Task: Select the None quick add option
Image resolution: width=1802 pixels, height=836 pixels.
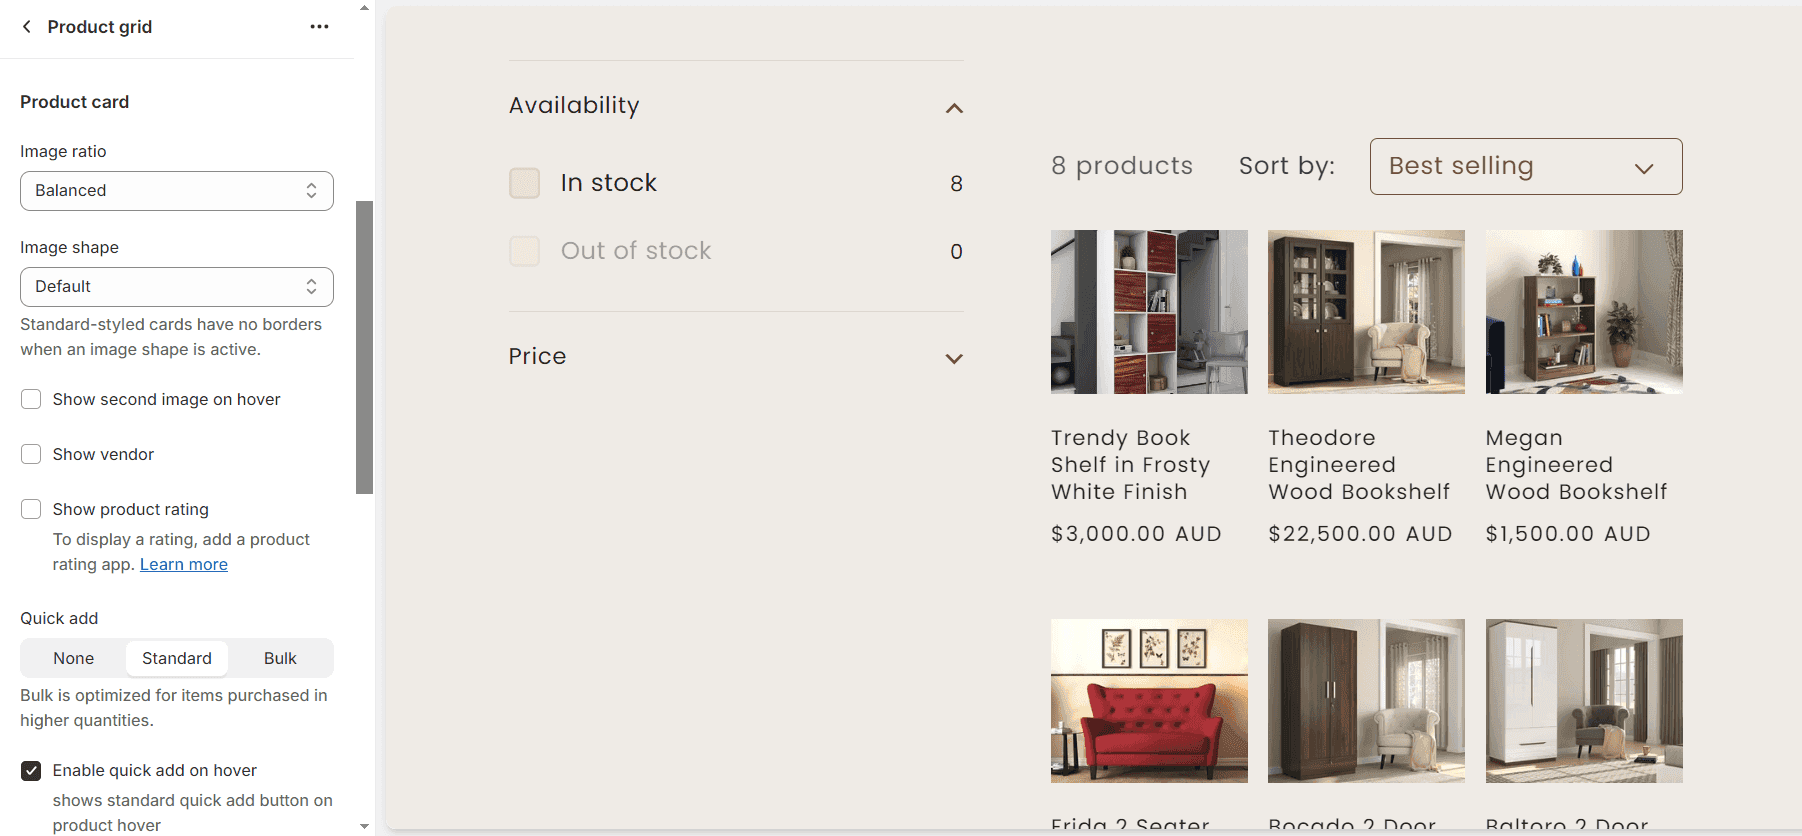Action: 74,659
